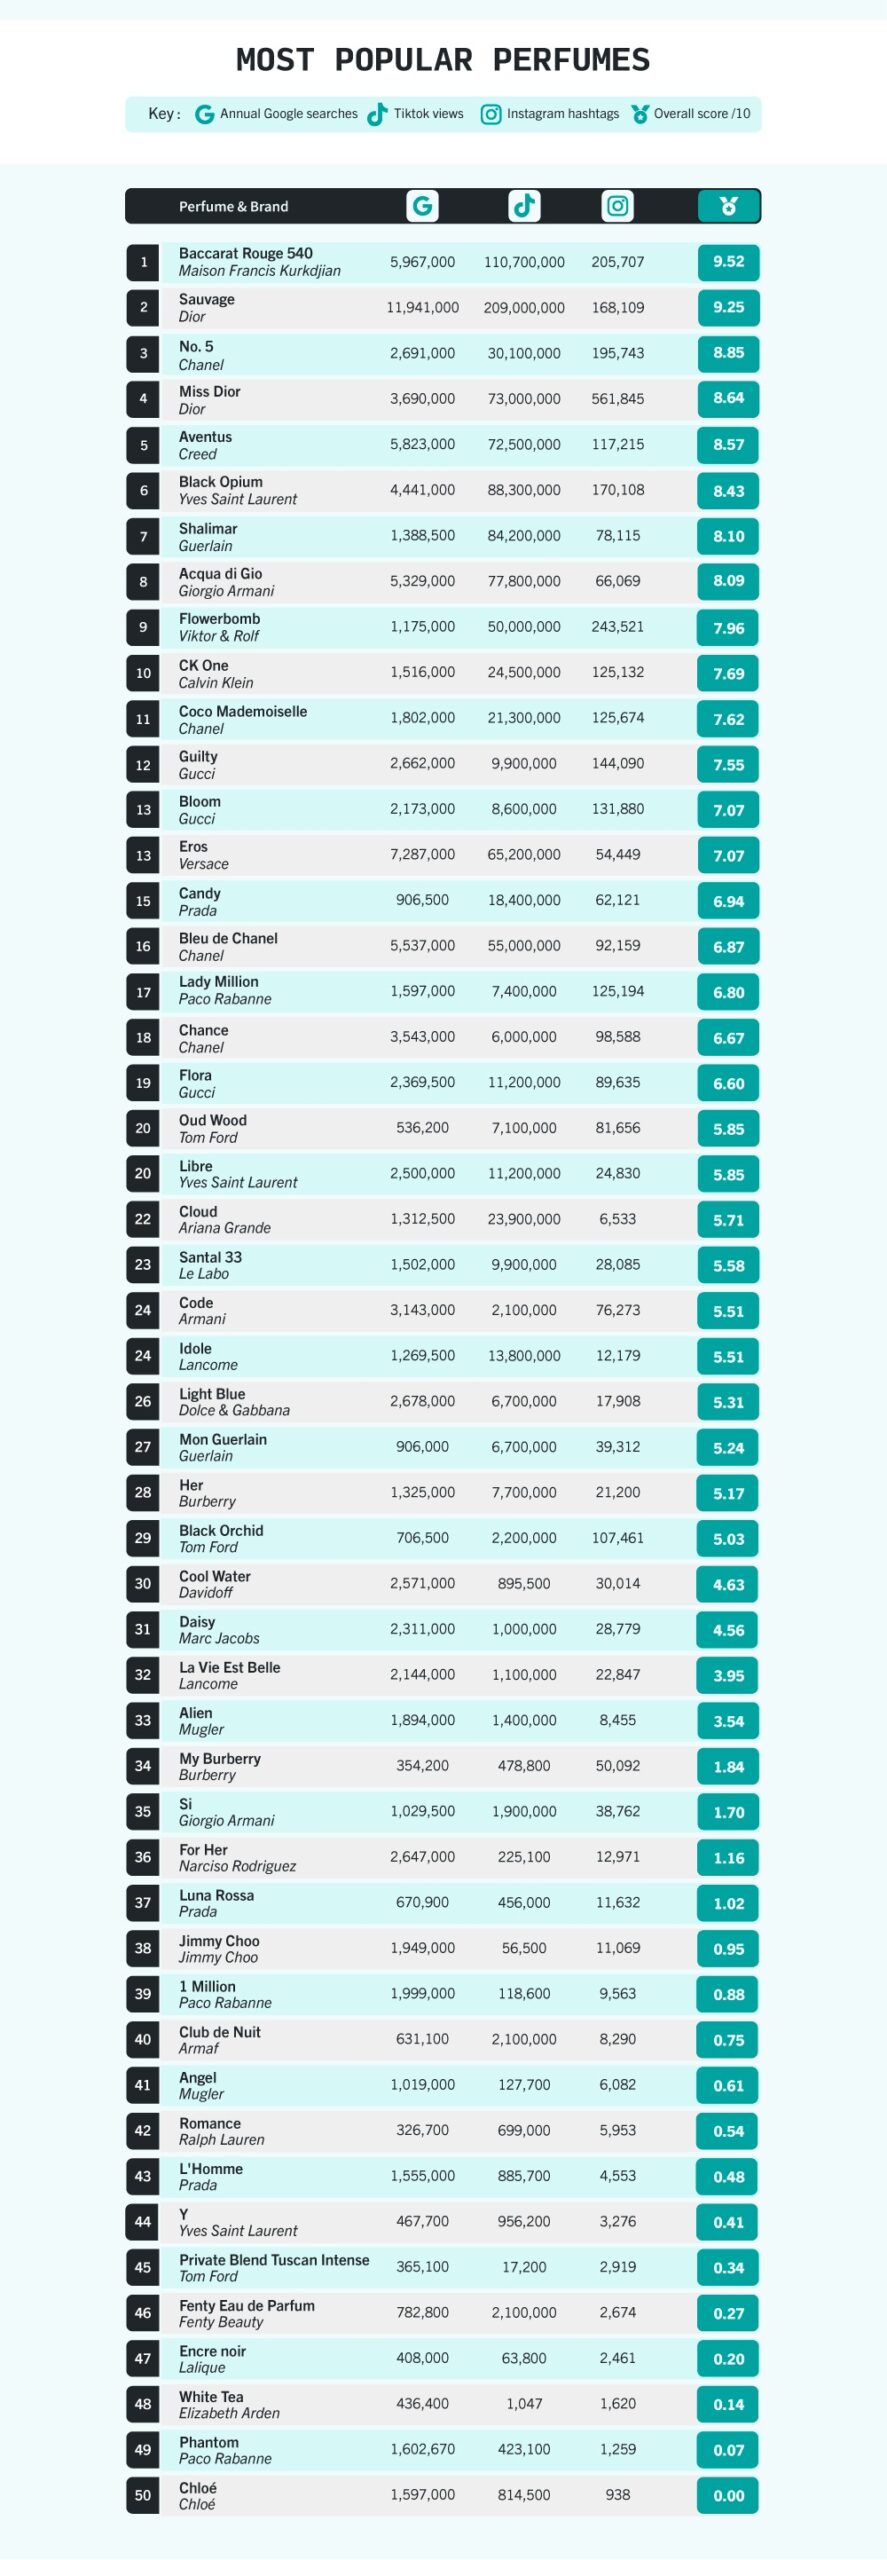Click the 4.63 score badge for Cool Water
The height and width of the screenshot is (2560, 887).
(728, 1584)
